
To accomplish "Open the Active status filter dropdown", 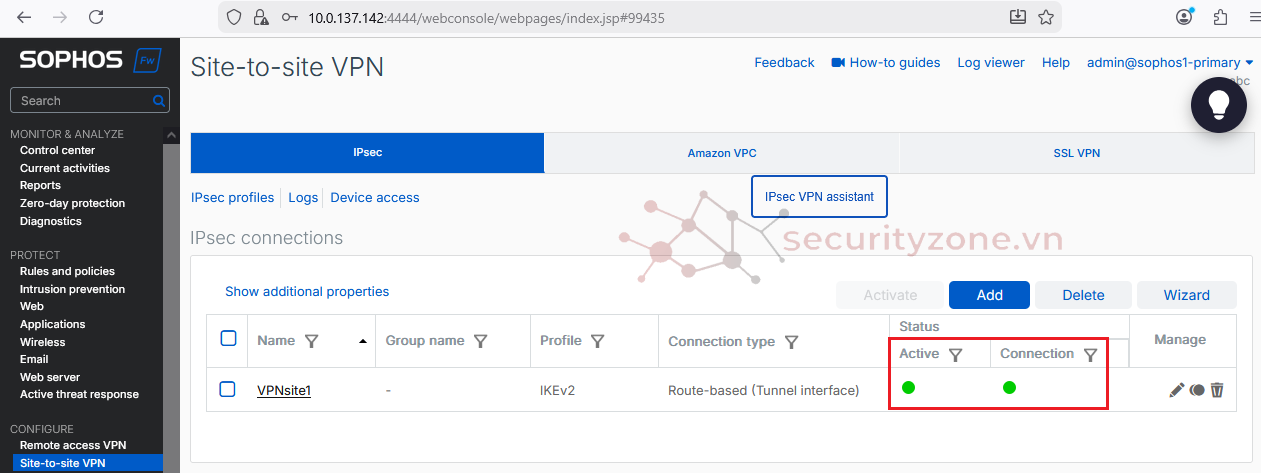I will (955, 354).
